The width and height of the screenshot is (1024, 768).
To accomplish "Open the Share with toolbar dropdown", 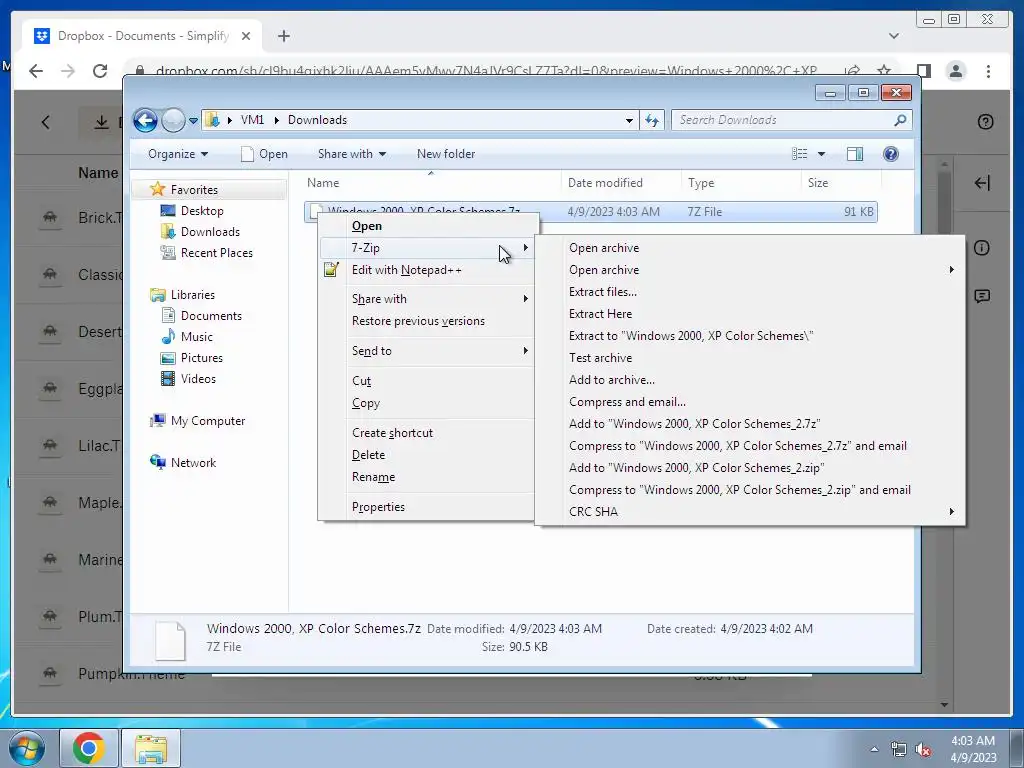I will pyautogui.click(x=352, y=154).
